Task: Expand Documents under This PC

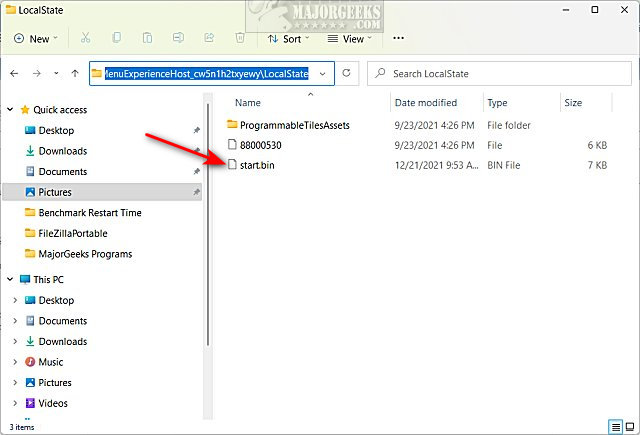Action: (x=15, y=321)
